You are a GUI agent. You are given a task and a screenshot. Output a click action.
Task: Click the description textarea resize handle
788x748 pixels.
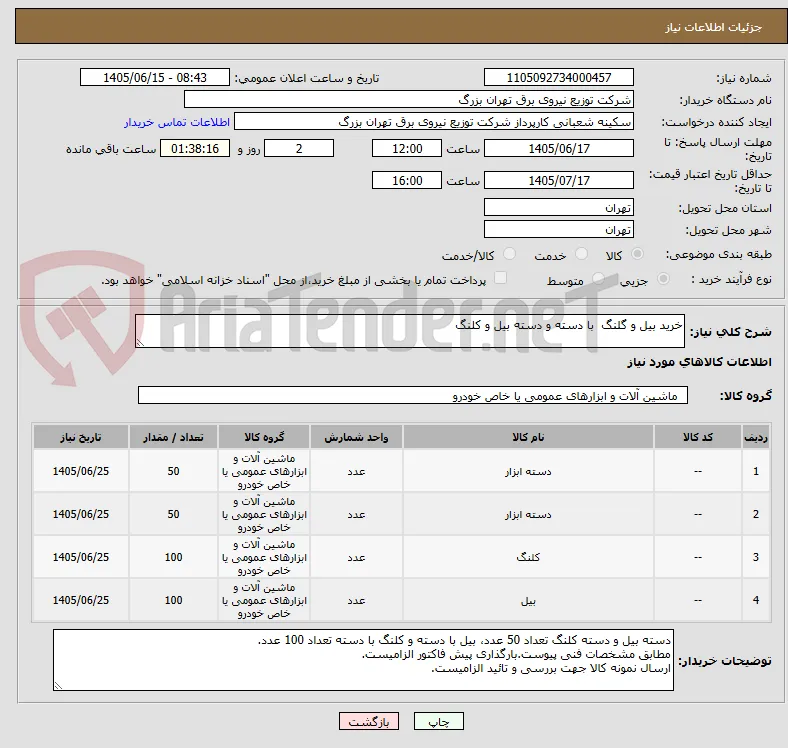(140, 342)
